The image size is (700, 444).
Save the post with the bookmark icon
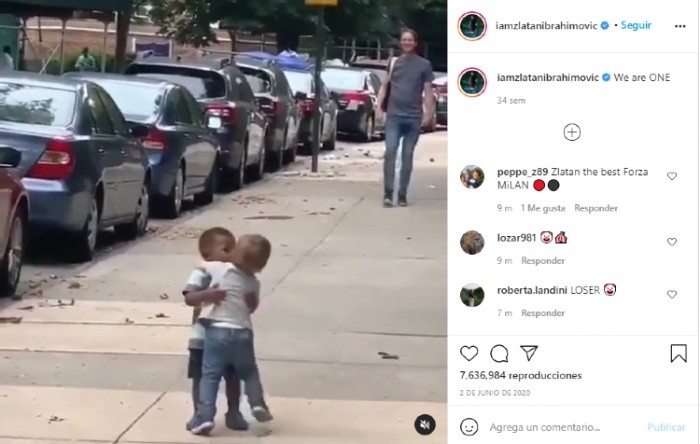coord(678,353)
